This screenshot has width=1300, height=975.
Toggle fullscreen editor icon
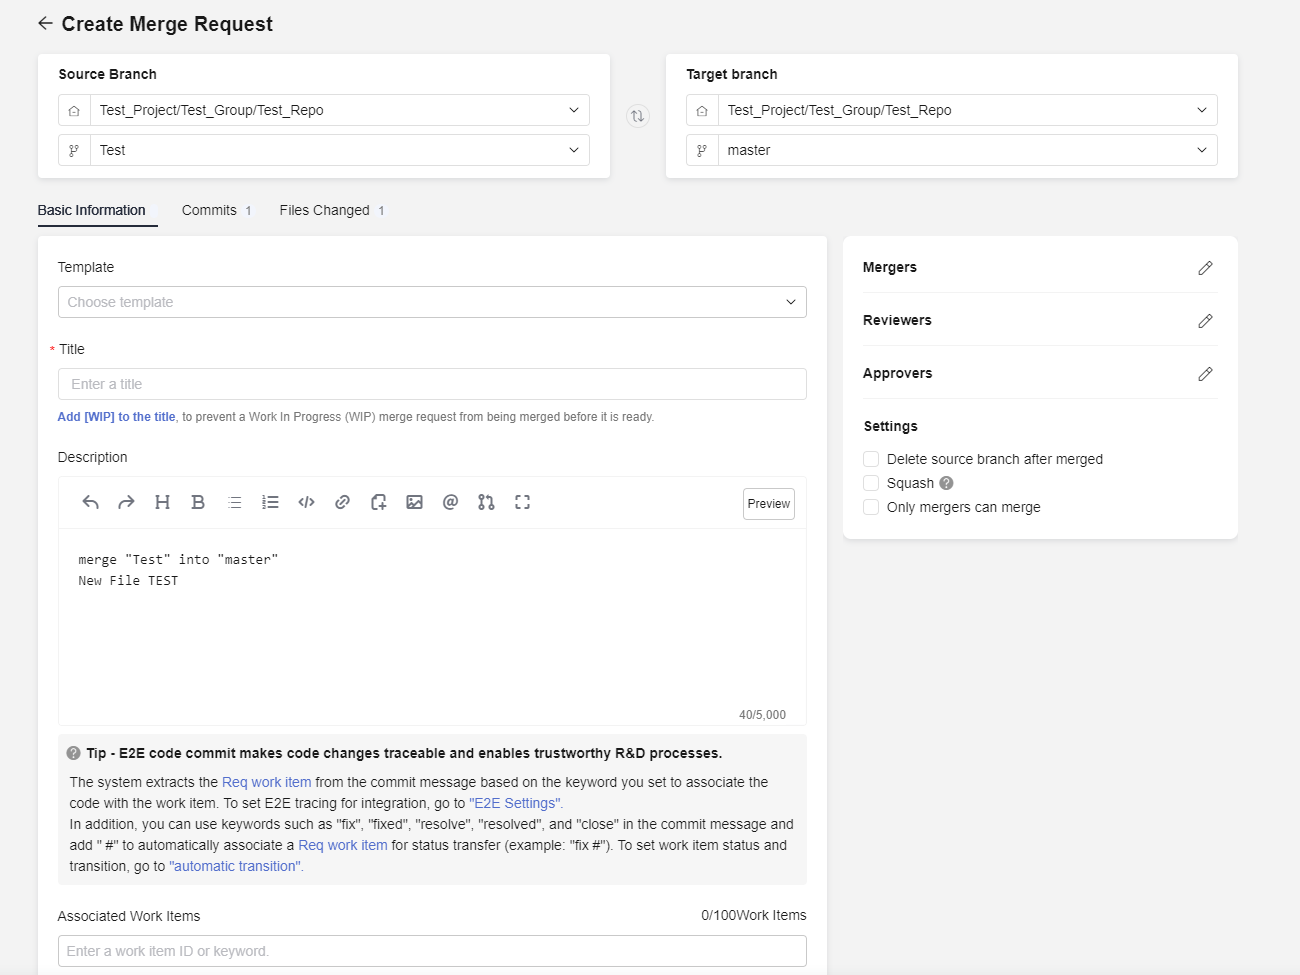(522, 502)
